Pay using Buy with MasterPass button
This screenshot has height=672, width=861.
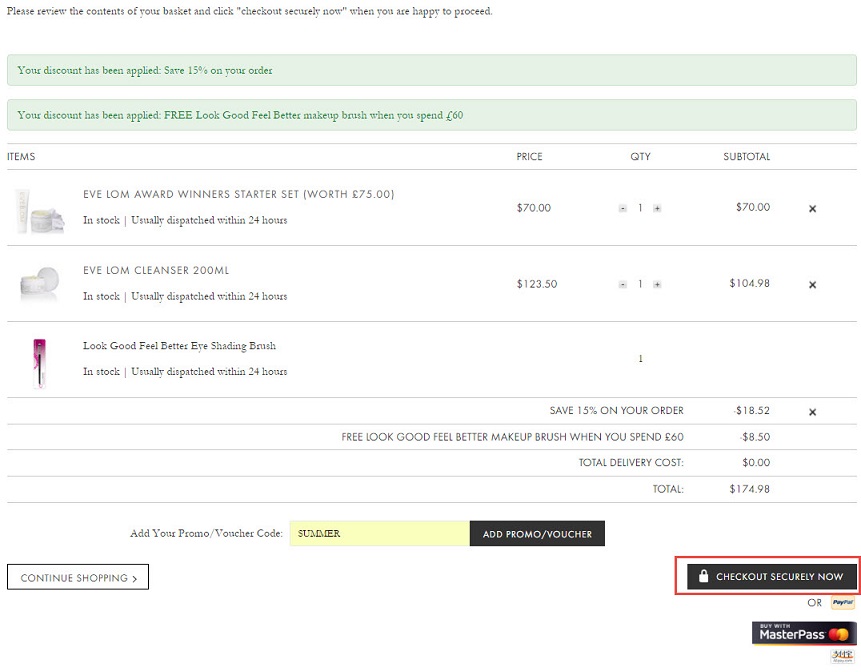[x=804, y=634]
